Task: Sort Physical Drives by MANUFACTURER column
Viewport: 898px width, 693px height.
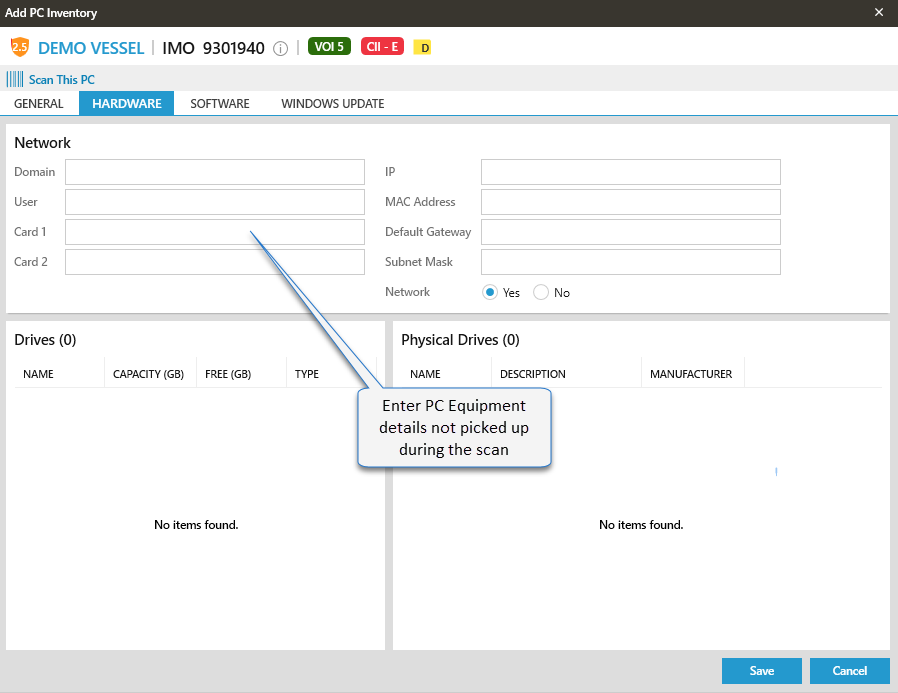Action: (x=691, y=374)
